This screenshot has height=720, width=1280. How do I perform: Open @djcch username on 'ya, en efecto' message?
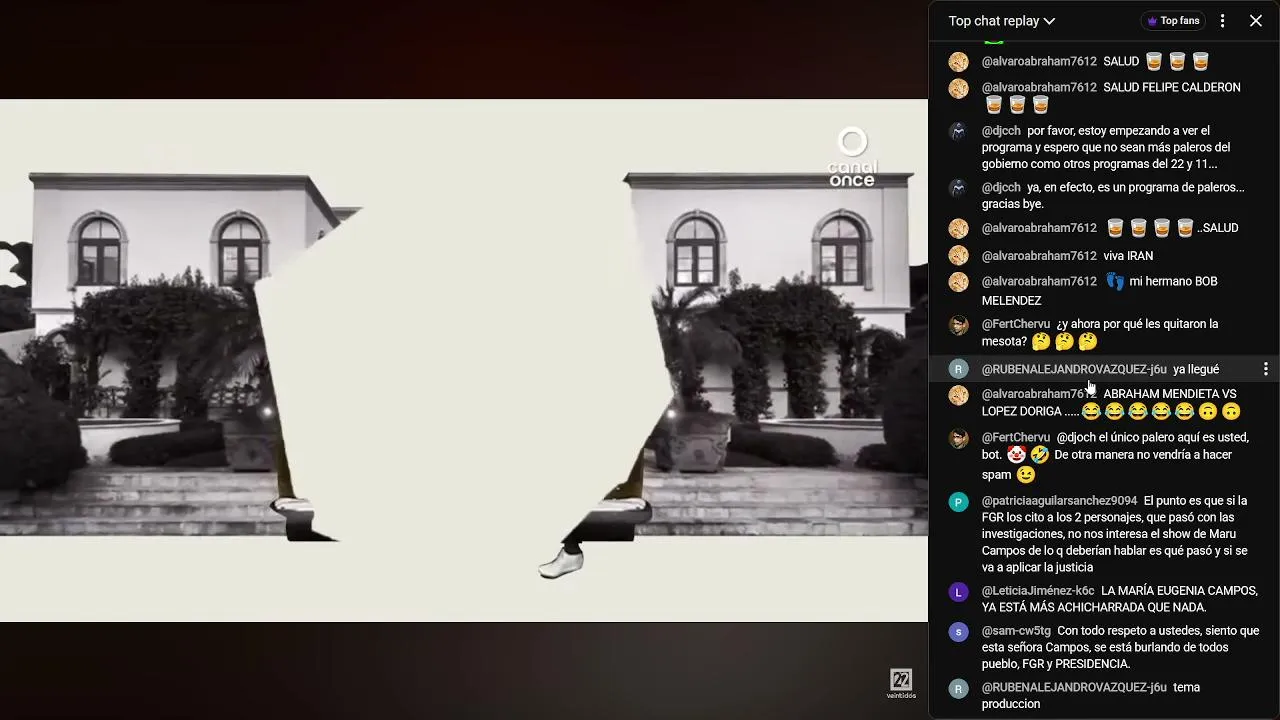(1001, 187)
